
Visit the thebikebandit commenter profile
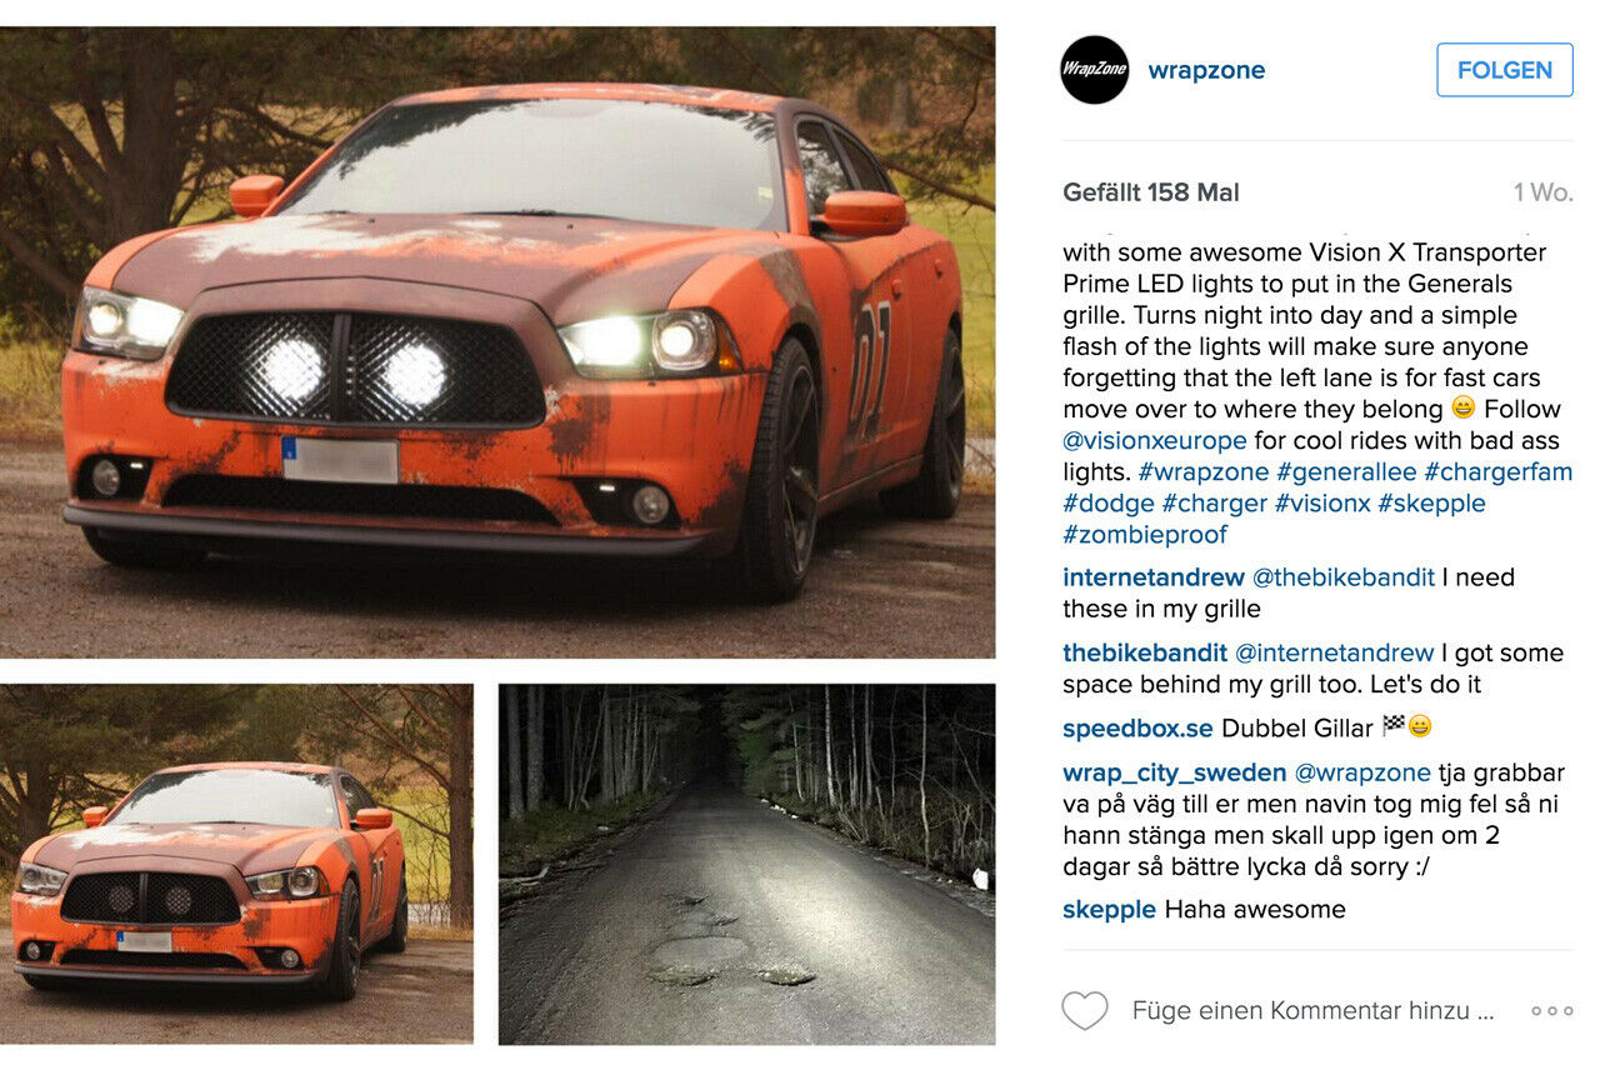1144,652
